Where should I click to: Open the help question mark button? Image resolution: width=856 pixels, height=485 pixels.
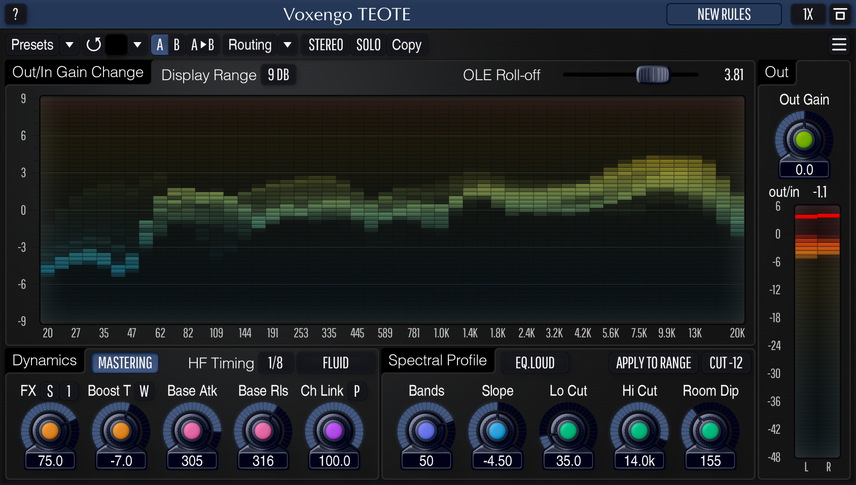pos(14,14)
